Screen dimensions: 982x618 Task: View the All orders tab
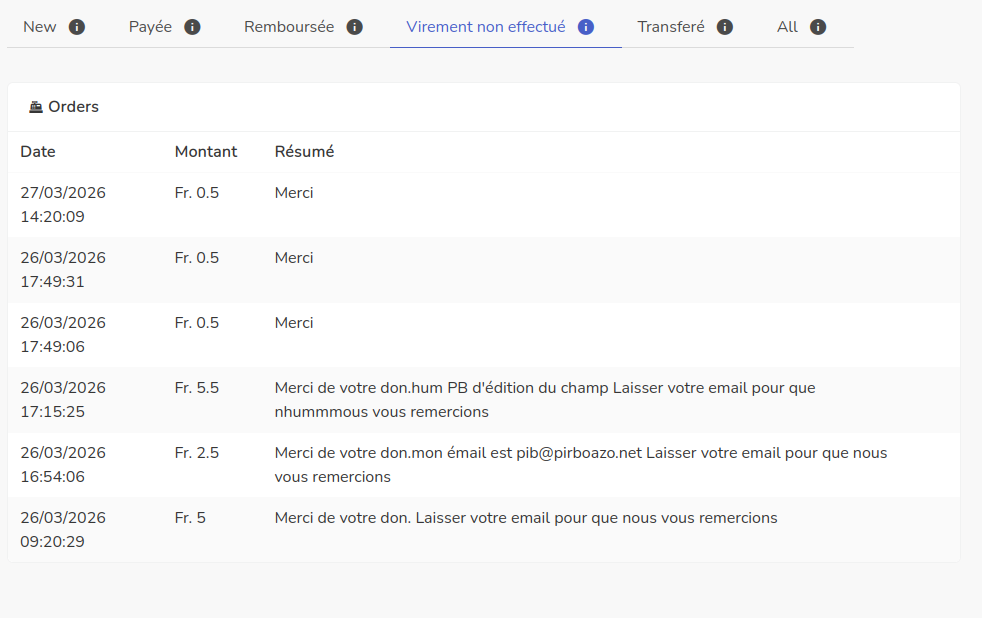coord(787,27)
